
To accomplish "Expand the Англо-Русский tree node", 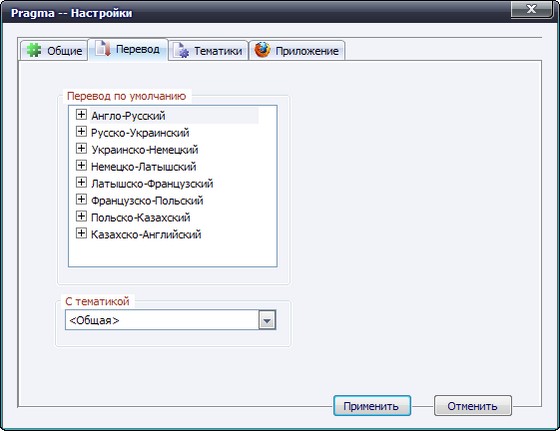I will 81,114.
